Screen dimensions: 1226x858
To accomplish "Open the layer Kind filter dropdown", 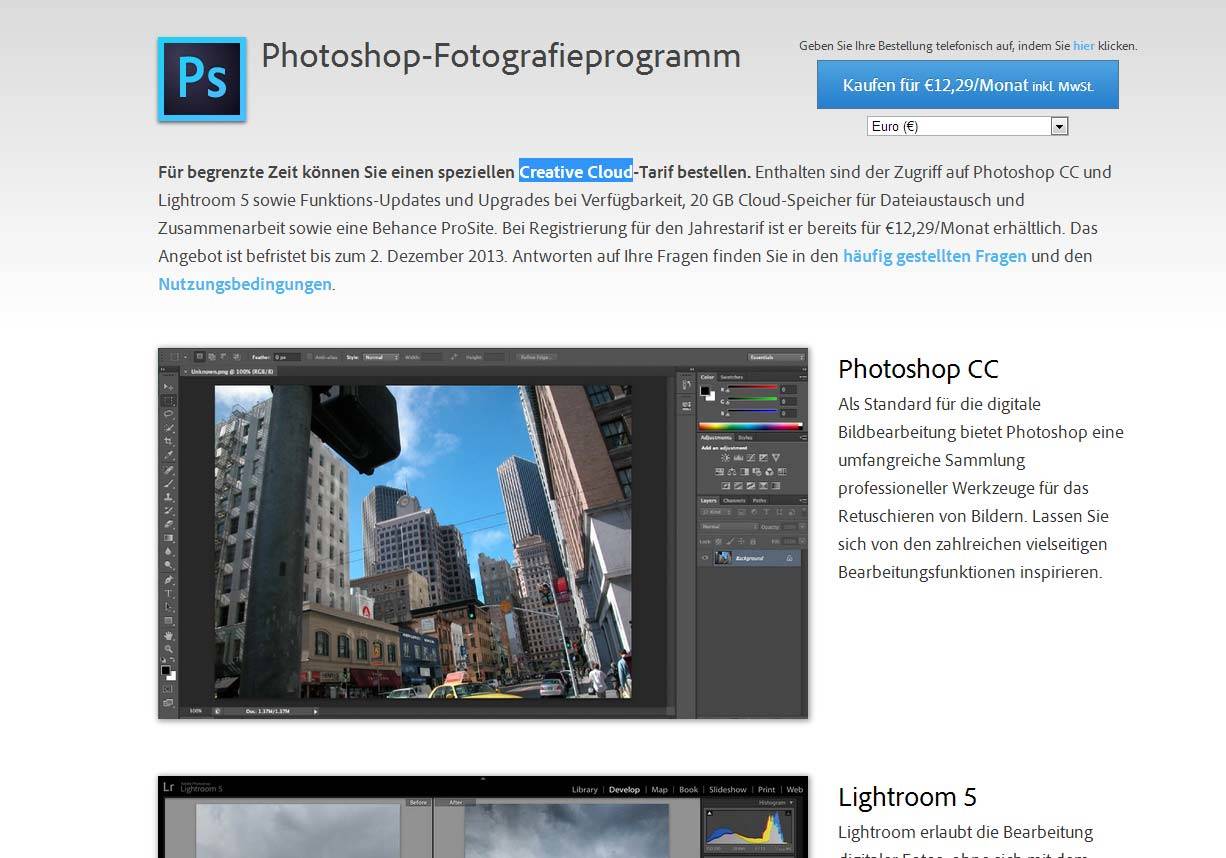I will 715,512.
